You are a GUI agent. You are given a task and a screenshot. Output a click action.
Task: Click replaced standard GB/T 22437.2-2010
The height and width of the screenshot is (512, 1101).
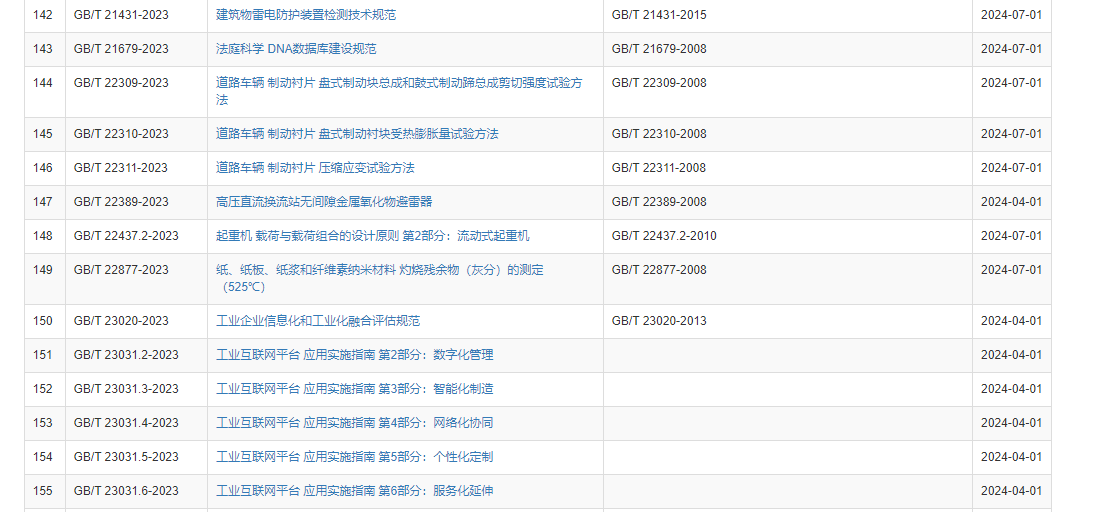[x=664, y=236]
